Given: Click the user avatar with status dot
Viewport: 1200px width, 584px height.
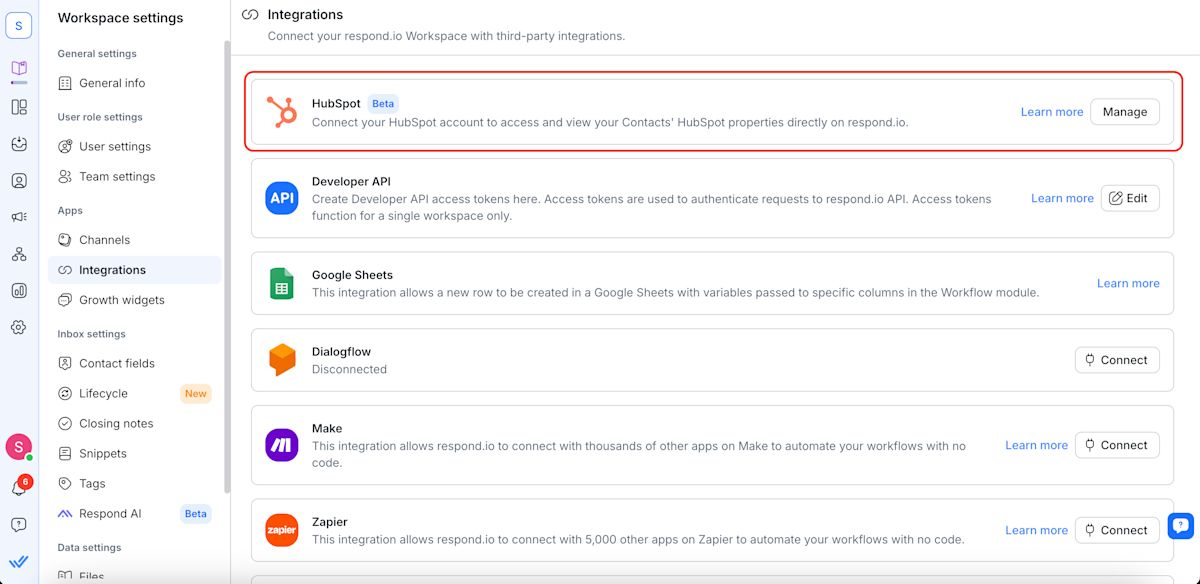Looking at the screenshot, I should (x=18, y=447).
